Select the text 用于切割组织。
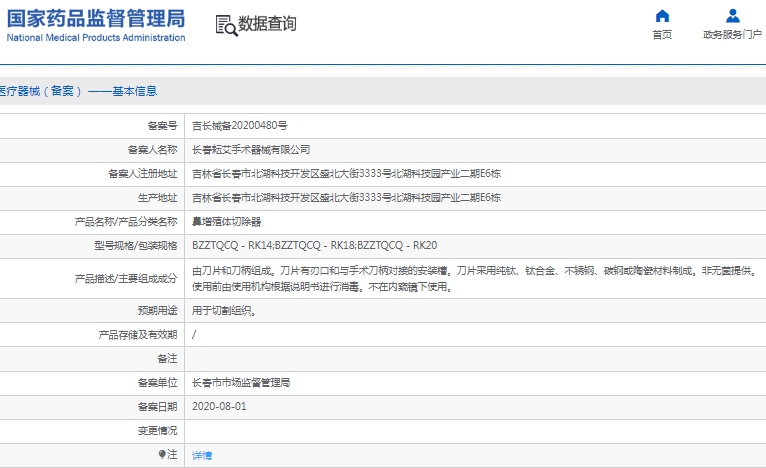Viewport: 766px width, 468px height. [224, 310]
